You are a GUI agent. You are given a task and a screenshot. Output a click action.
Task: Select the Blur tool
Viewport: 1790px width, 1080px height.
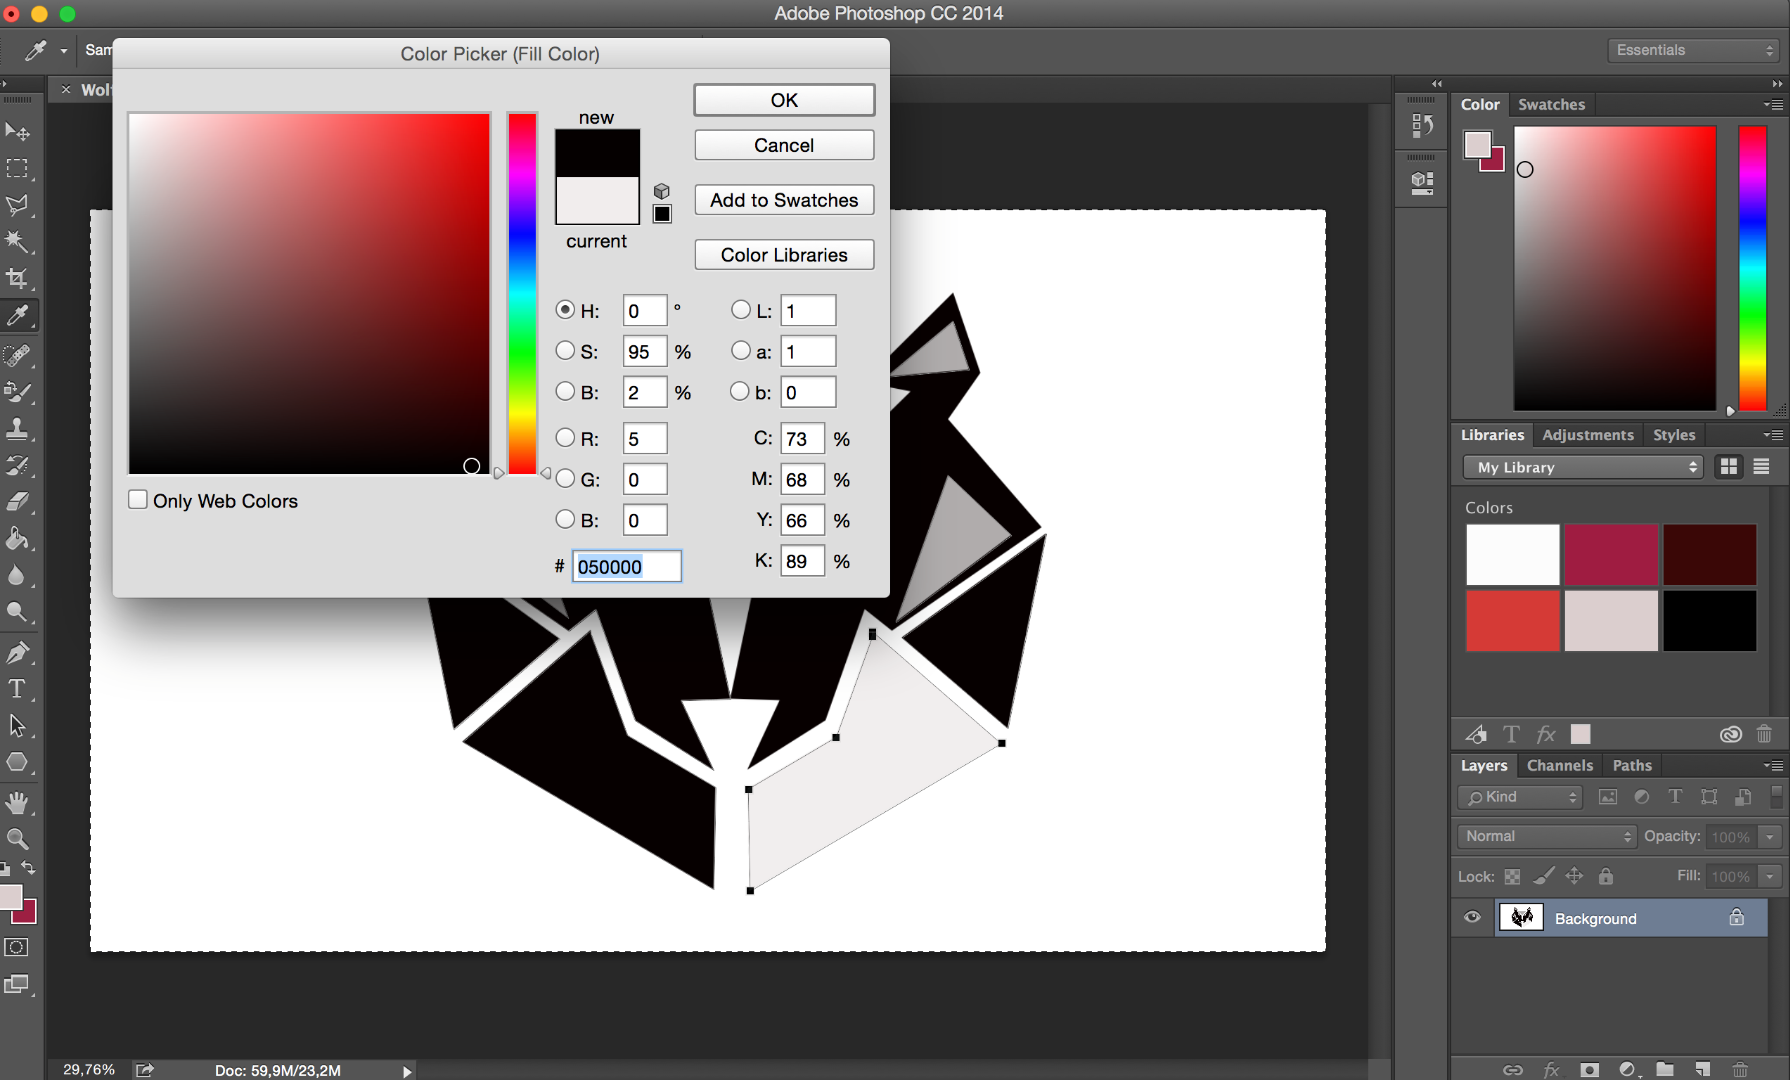pyautogui.click(x=17, y=576)
